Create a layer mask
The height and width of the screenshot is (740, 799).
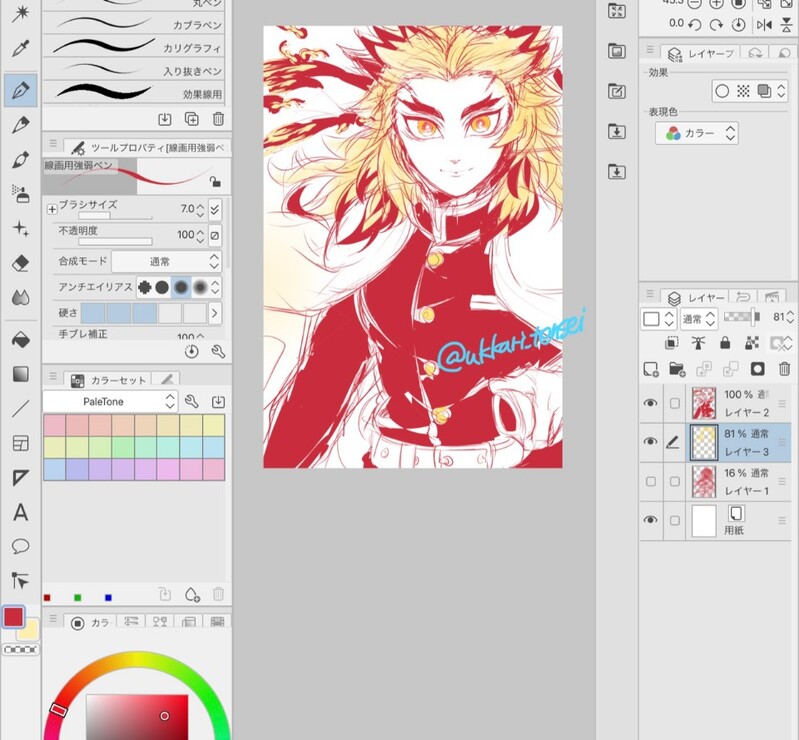(758, 368)
